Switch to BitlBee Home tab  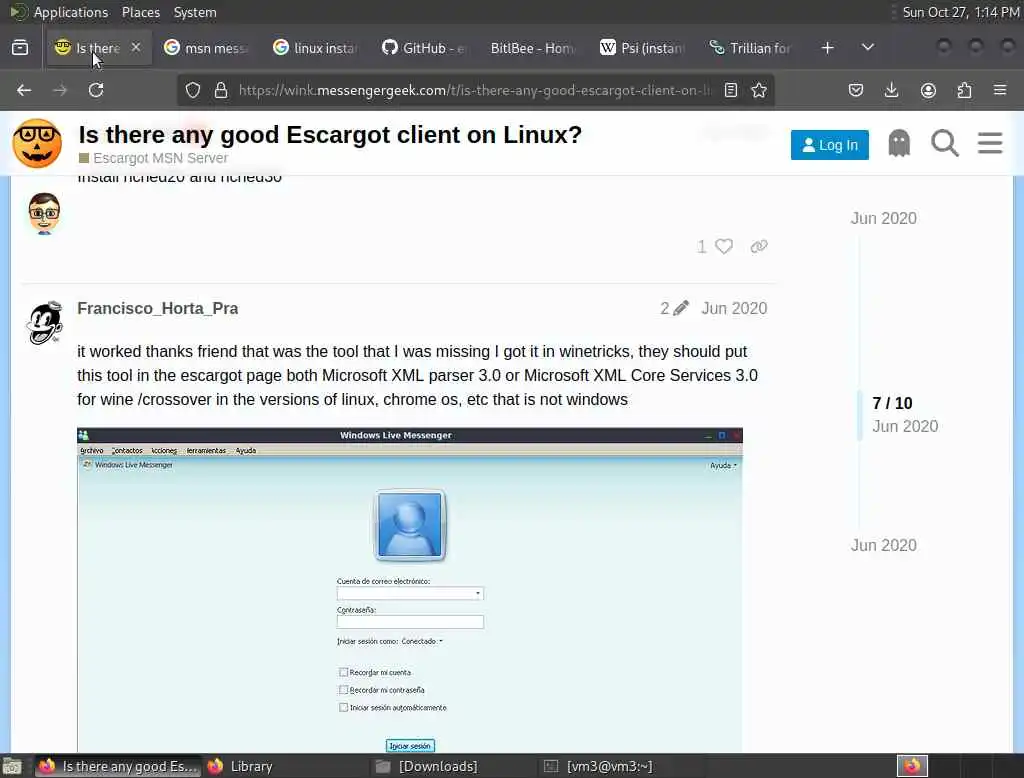coord(533,48)
